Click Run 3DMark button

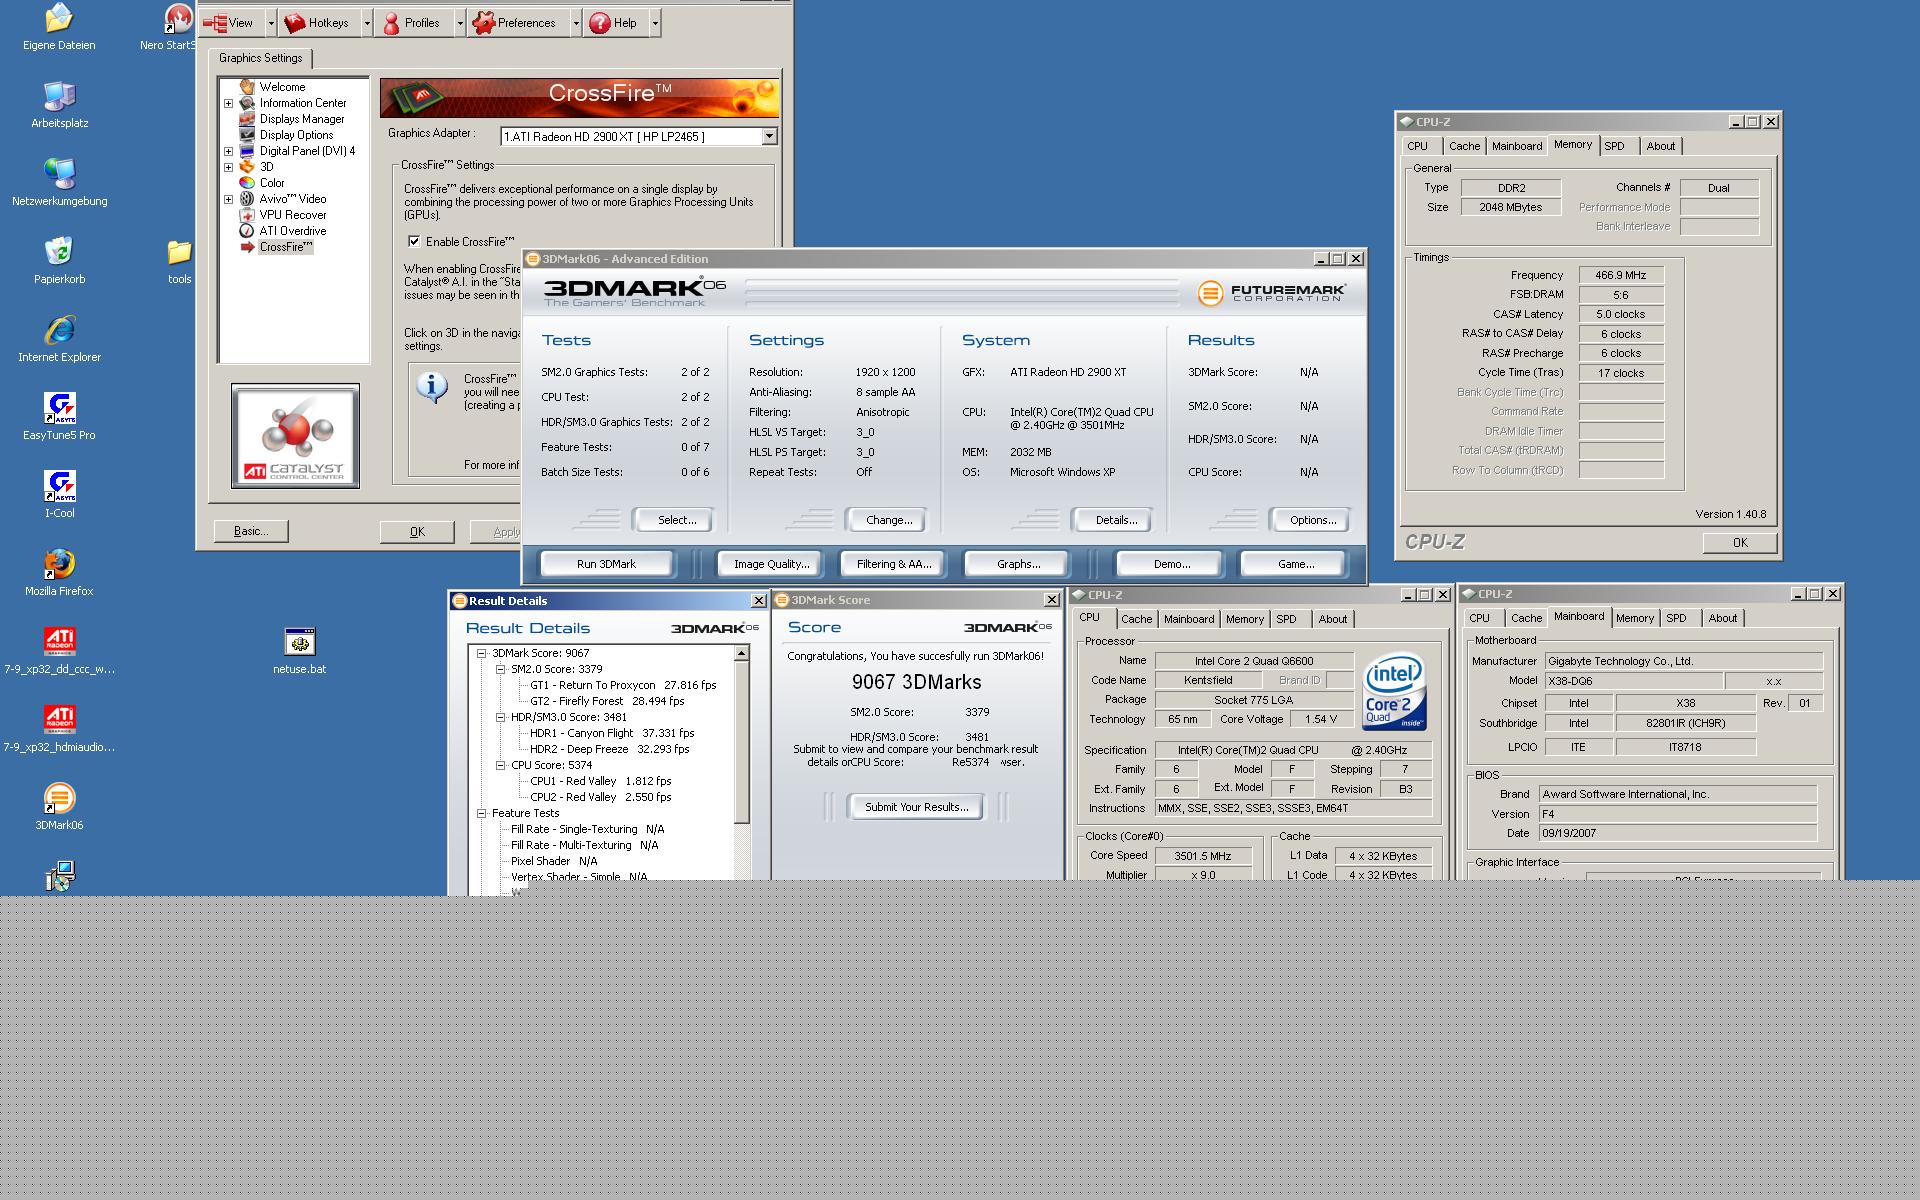(x=606, y=564)
